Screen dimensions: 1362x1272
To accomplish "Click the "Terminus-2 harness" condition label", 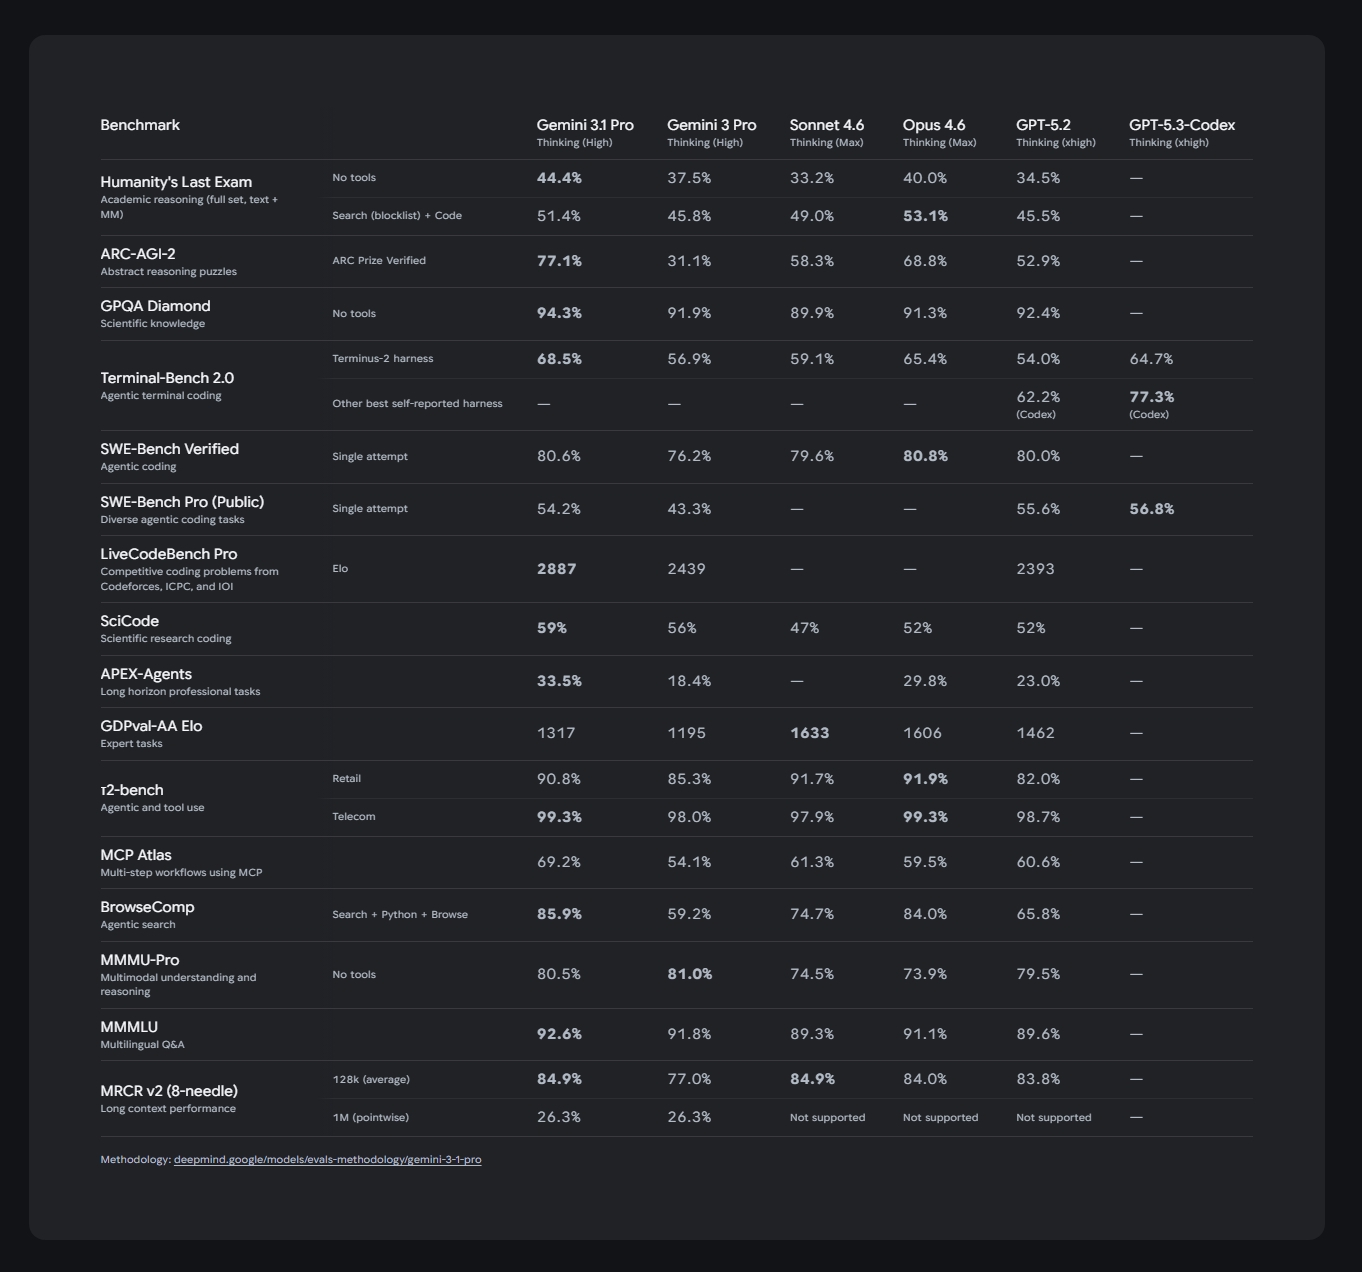I will pos(383,359).
